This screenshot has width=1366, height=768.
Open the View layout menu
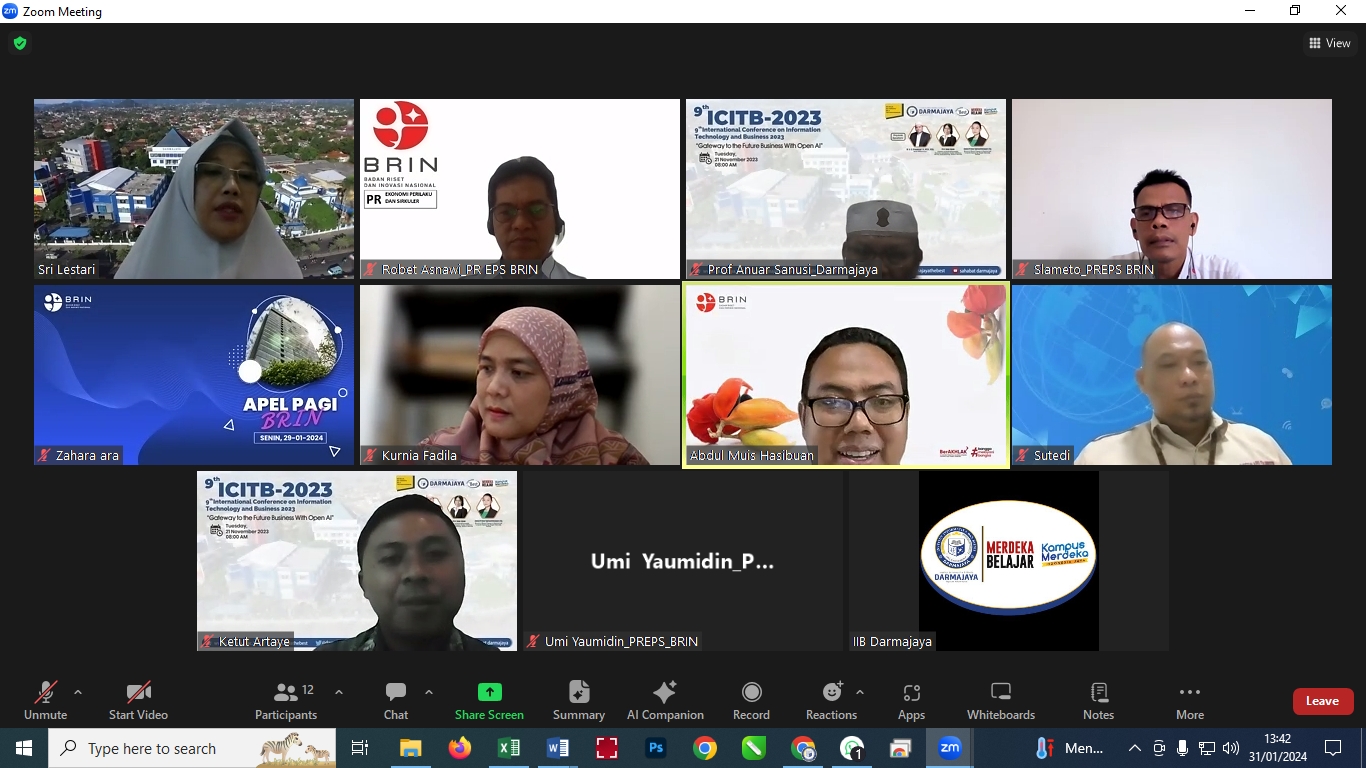click(x=1329, y=43)
